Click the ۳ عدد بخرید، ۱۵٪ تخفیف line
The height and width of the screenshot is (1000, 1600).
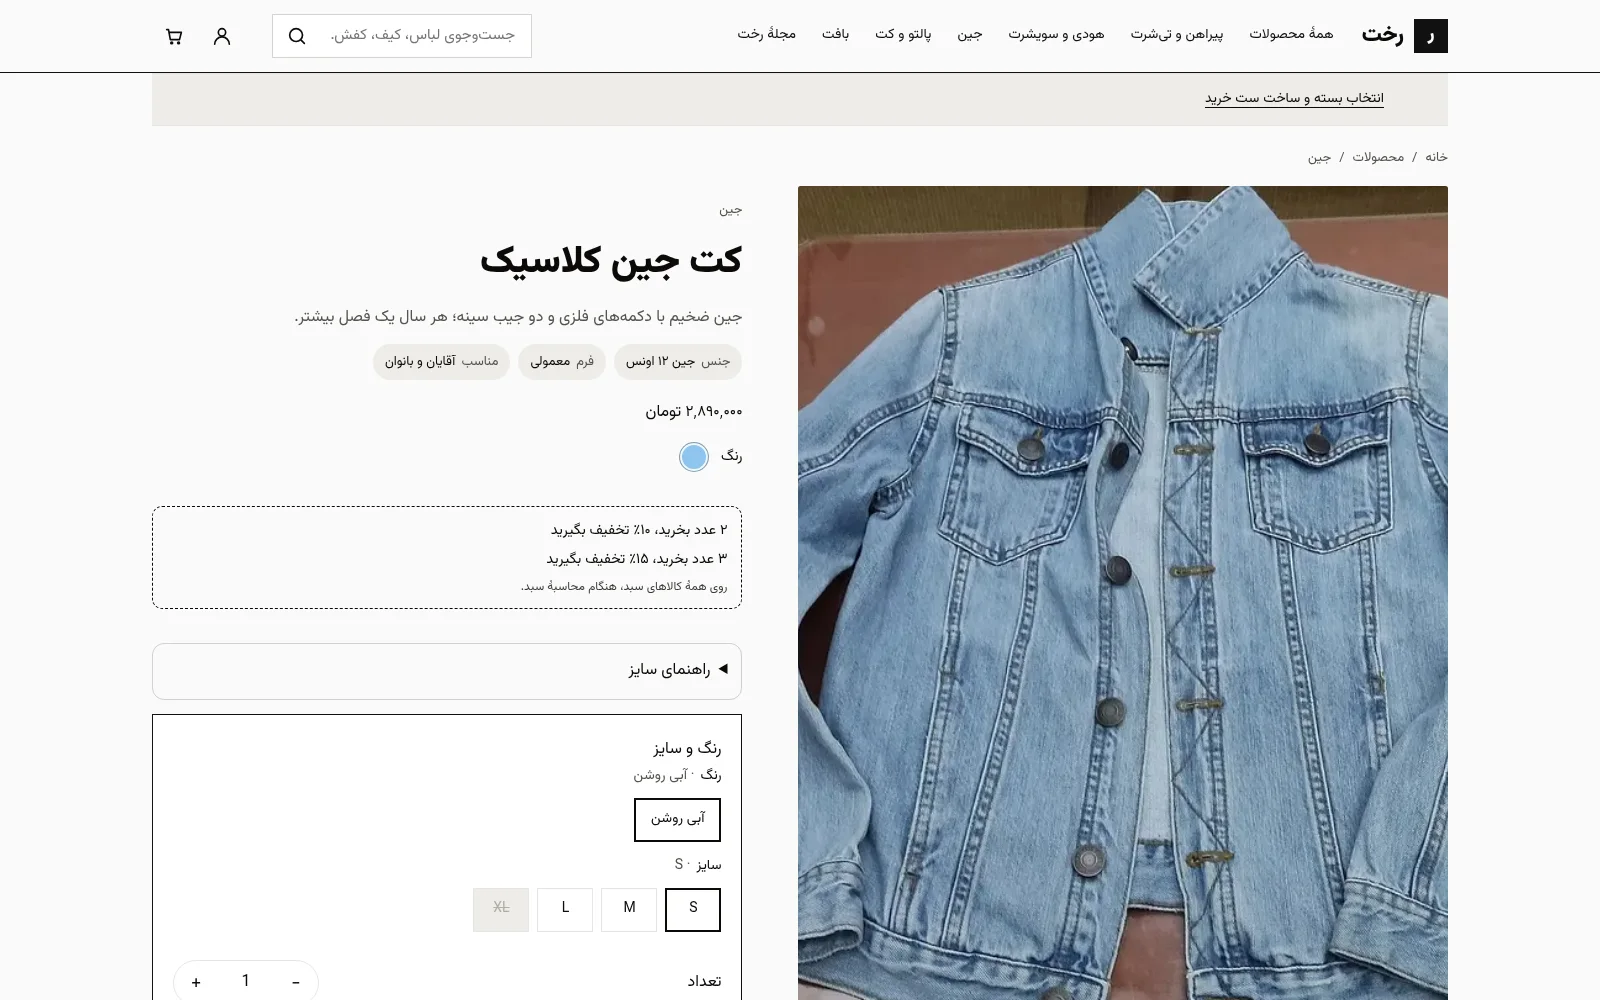click(x=637, y=559)
